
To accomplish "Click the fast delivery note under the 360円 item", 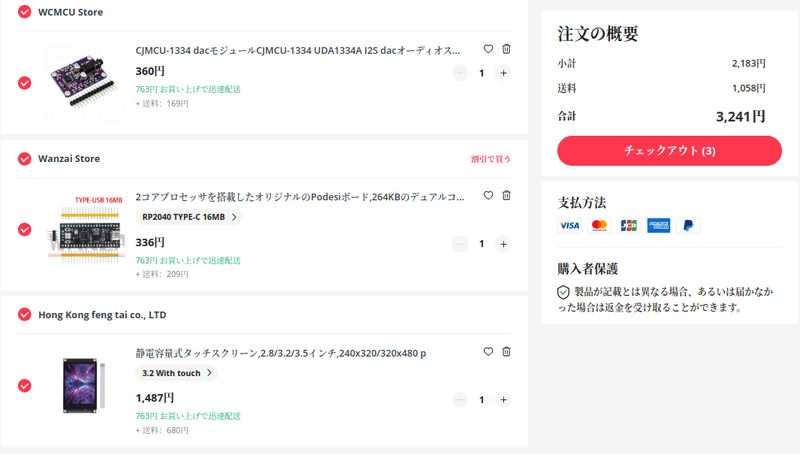I will pos(188,89).
